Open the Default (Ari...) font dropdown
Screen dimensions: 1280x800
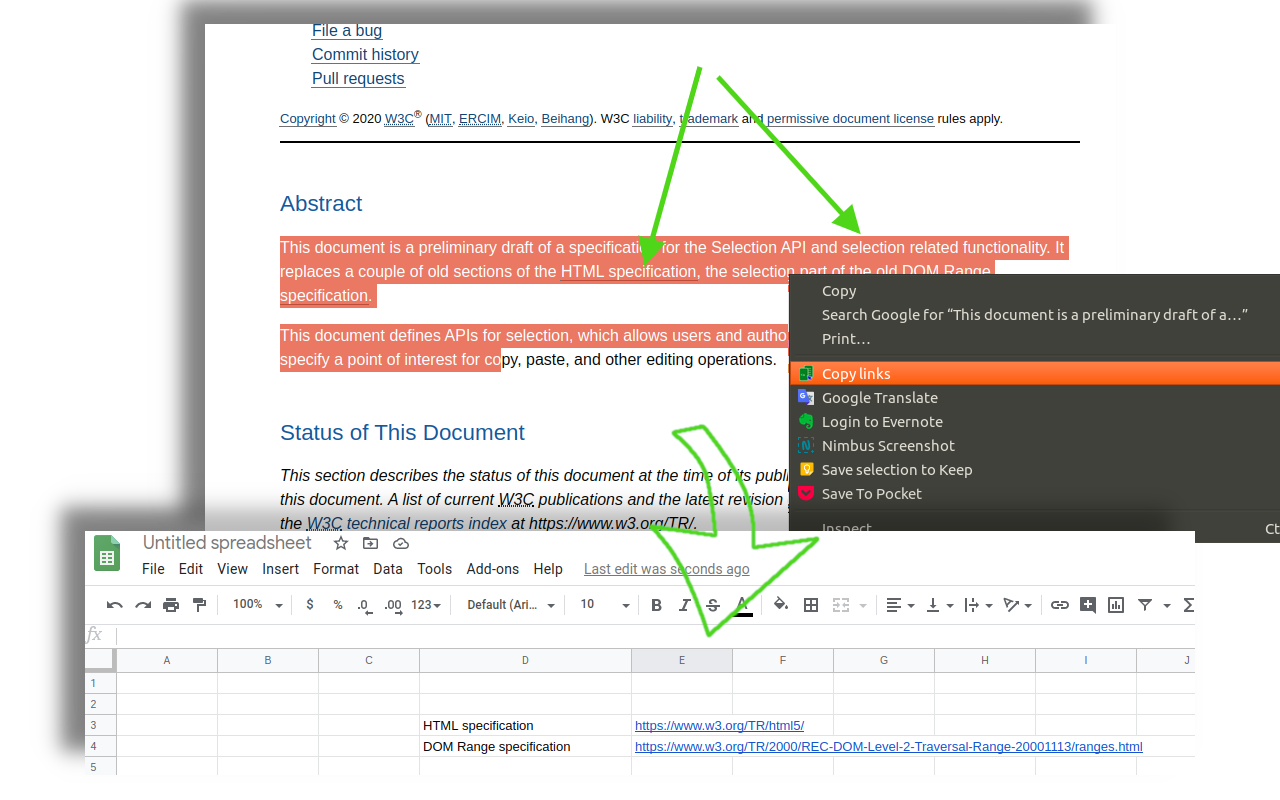point(511,605)
